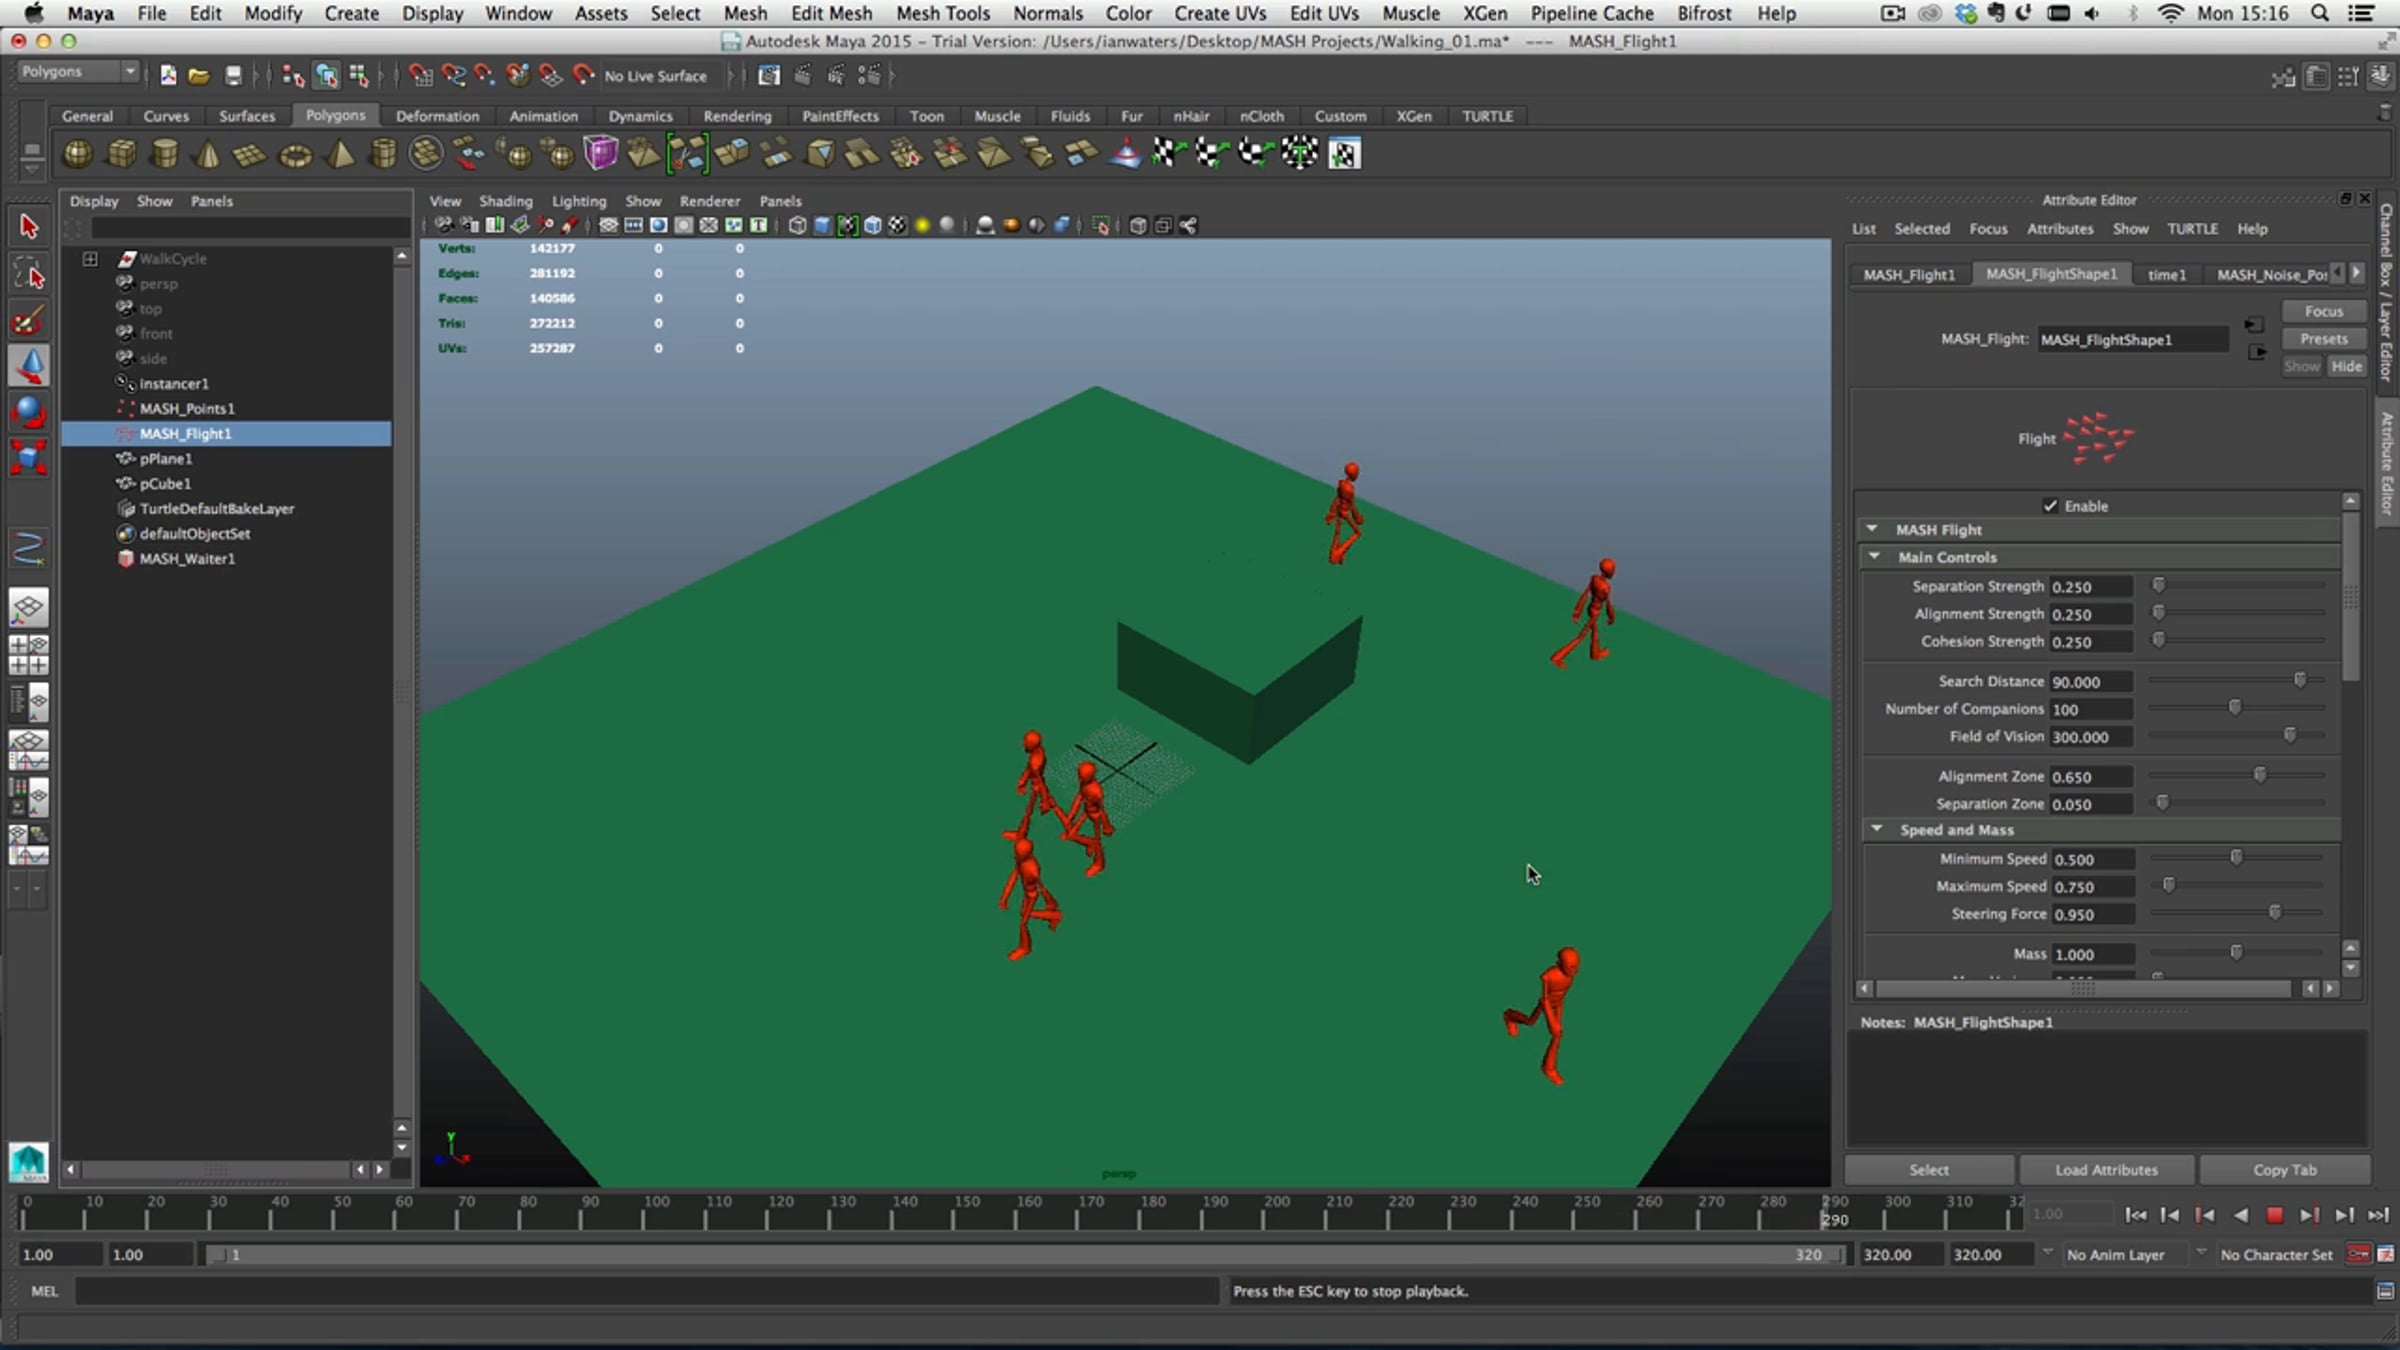Switch to four view layout
Image resolution: width=2400 pixels, height=1350 pixels.
coord(28,655)
